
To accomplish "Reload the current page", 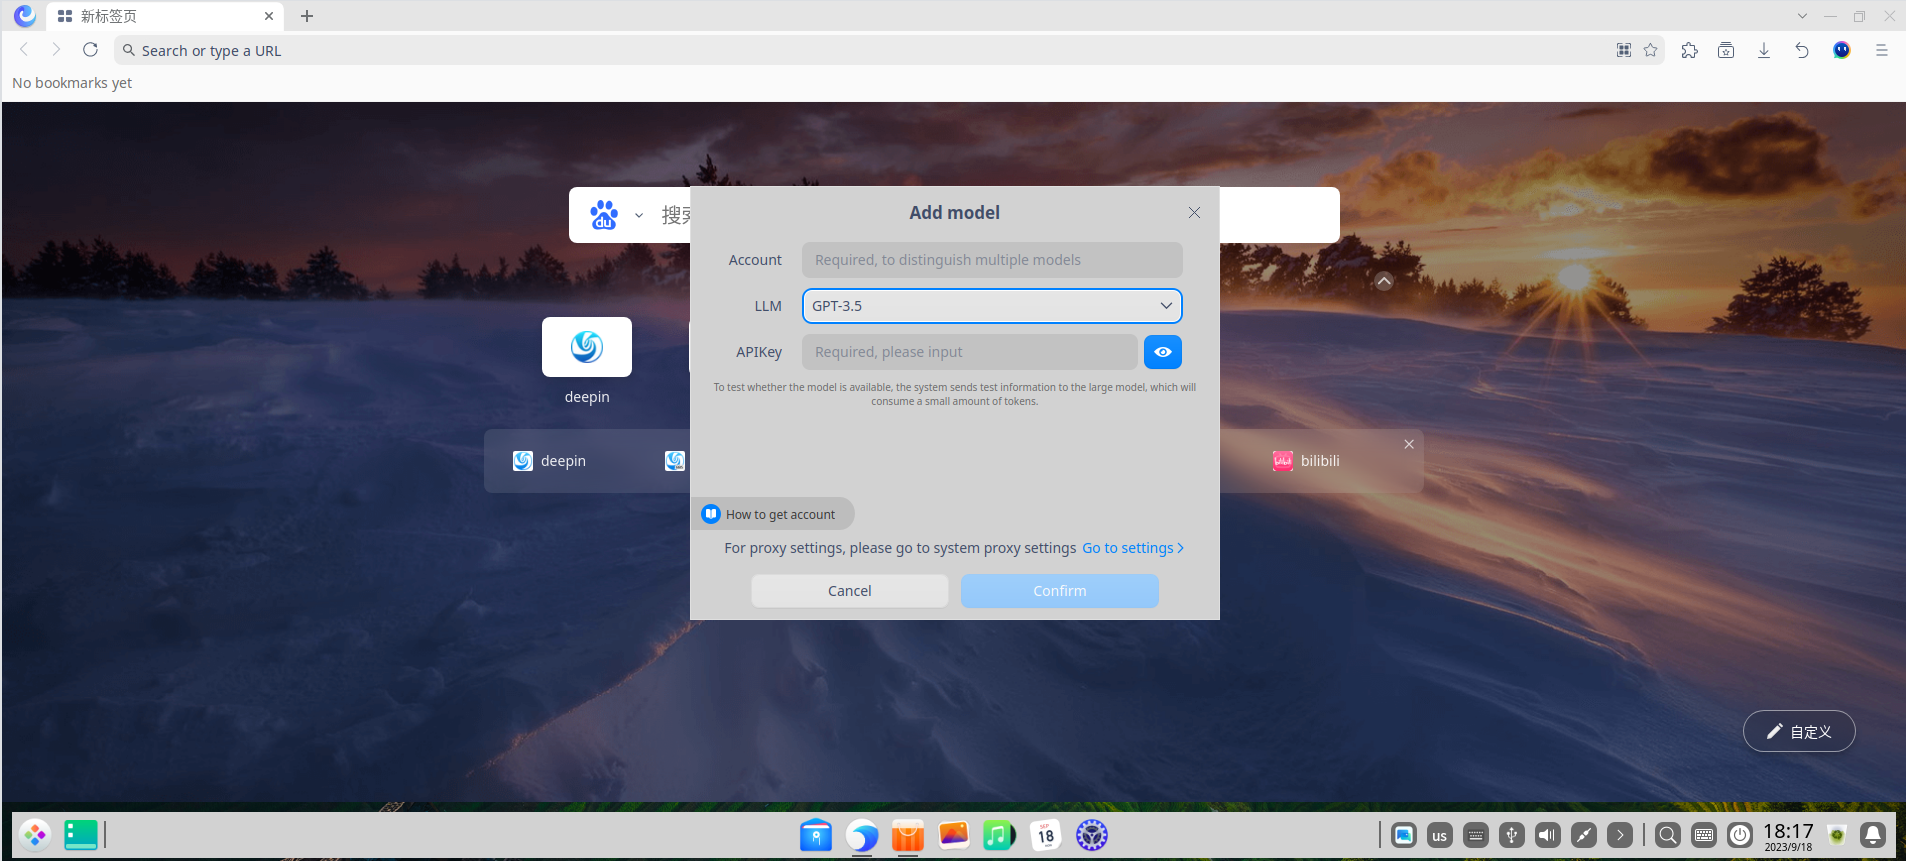I will tap(90, 50).
